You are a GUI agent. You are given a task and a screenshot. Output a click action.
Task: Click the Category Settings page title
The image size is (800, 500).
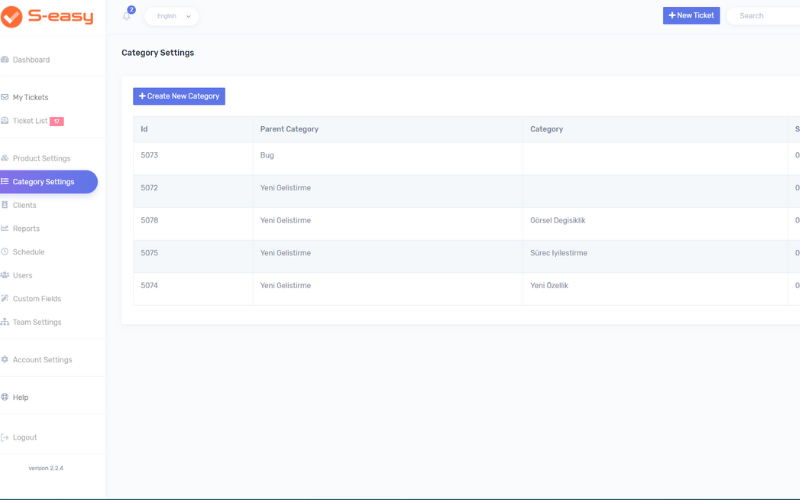click(158, 53)
